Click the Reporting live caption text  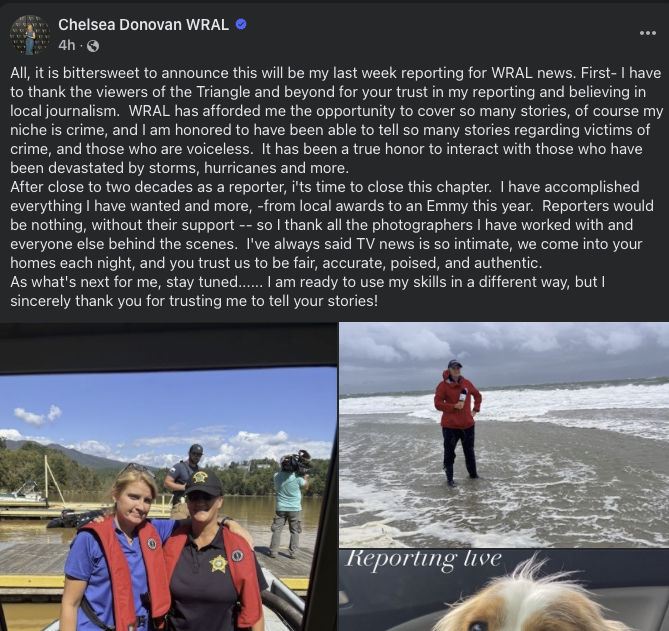click(423, 559)
